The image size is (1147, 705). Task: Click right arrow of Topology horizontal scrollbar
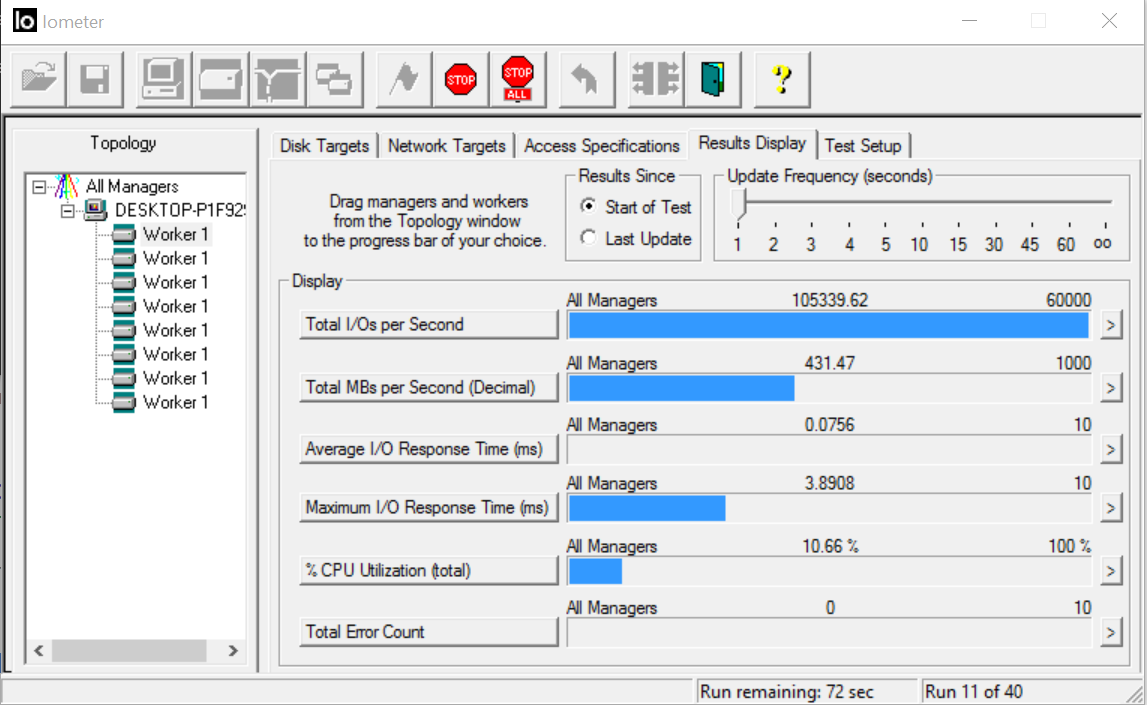pos(232,651)
